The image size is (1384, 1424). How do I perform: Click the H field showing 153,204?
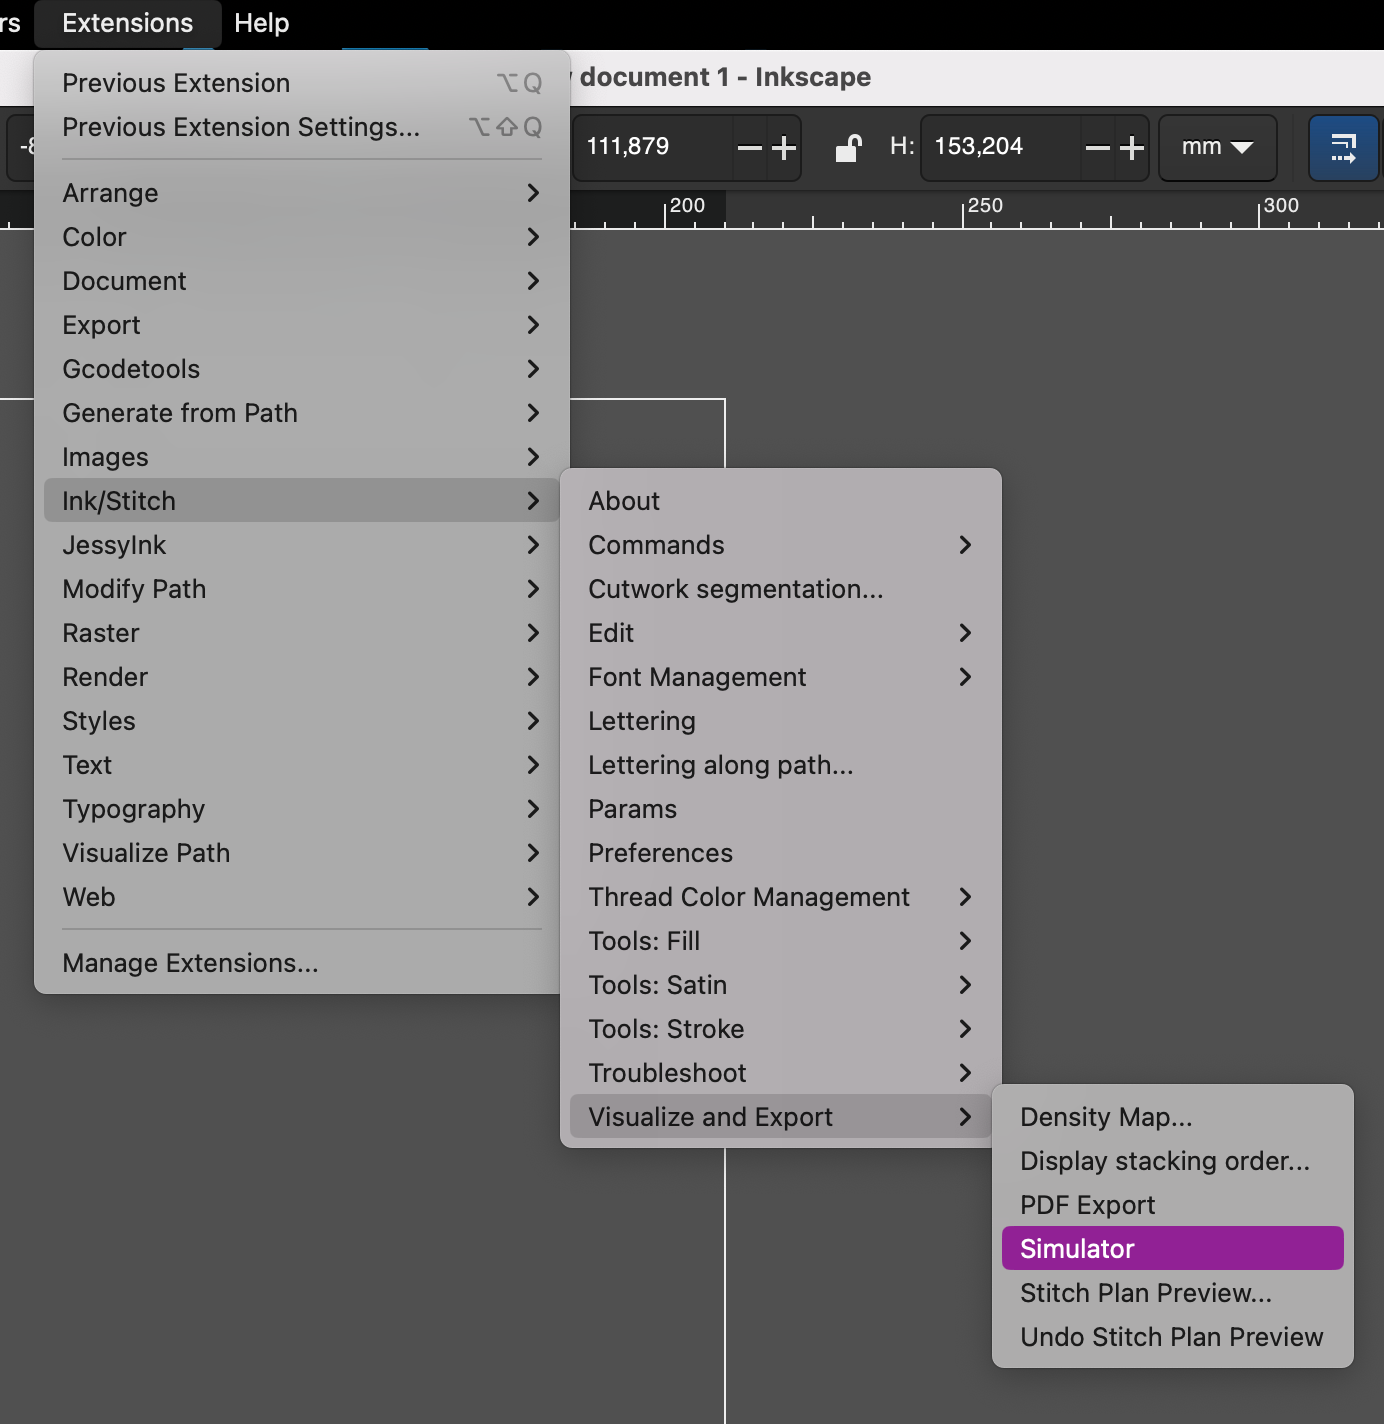[x=1002, y=147]
